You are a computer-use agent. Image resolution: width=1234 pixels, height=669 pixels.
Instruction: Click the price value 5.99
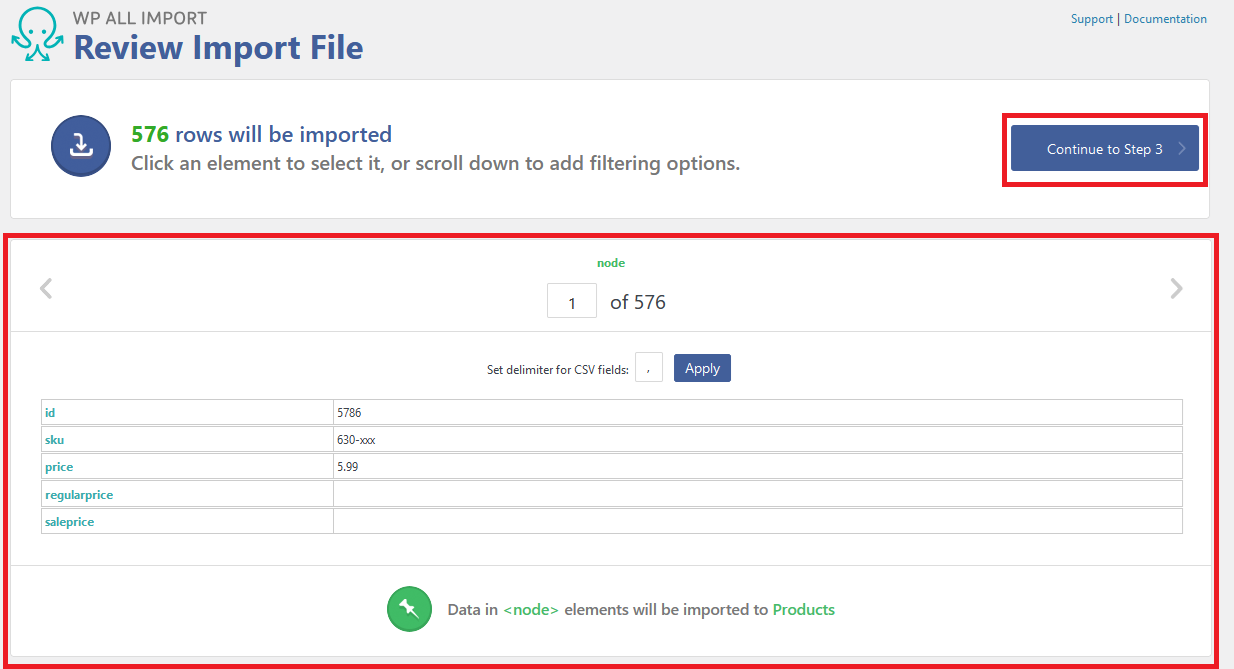(x=347, y=467)
